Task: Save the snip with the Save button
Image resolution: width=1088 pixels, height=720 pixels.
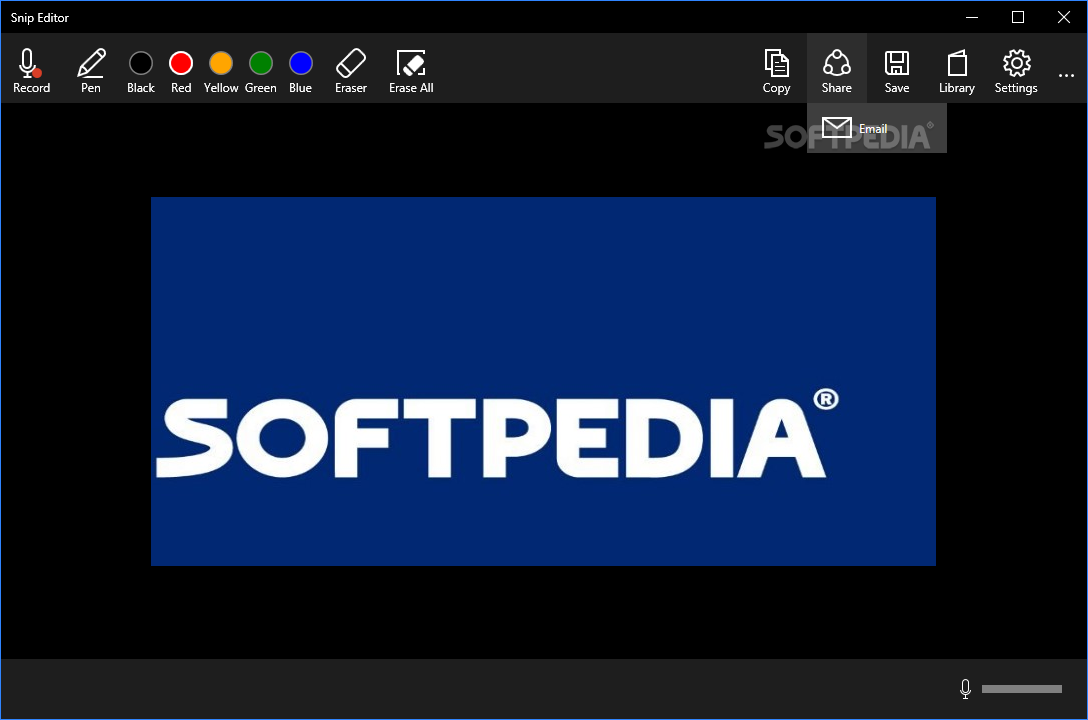Action: 896,70
